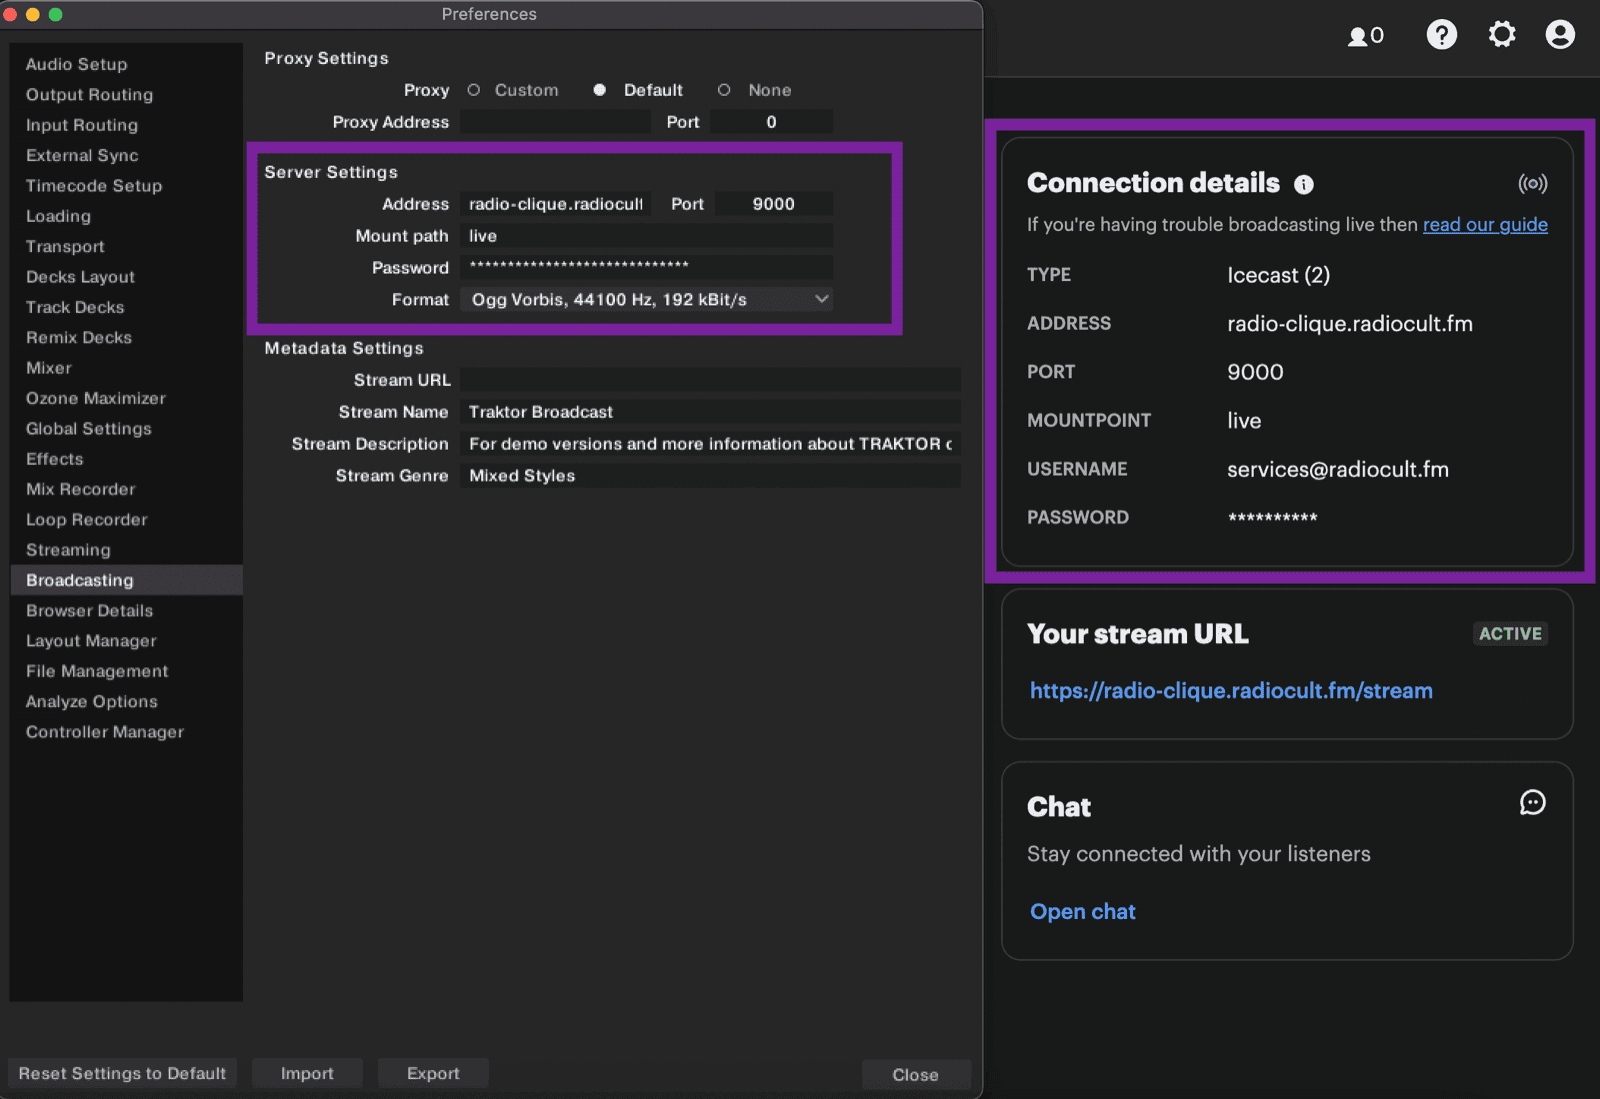Click the services@radiocult.fm username value
1600x1099 pixels.
pos(1338,469)
